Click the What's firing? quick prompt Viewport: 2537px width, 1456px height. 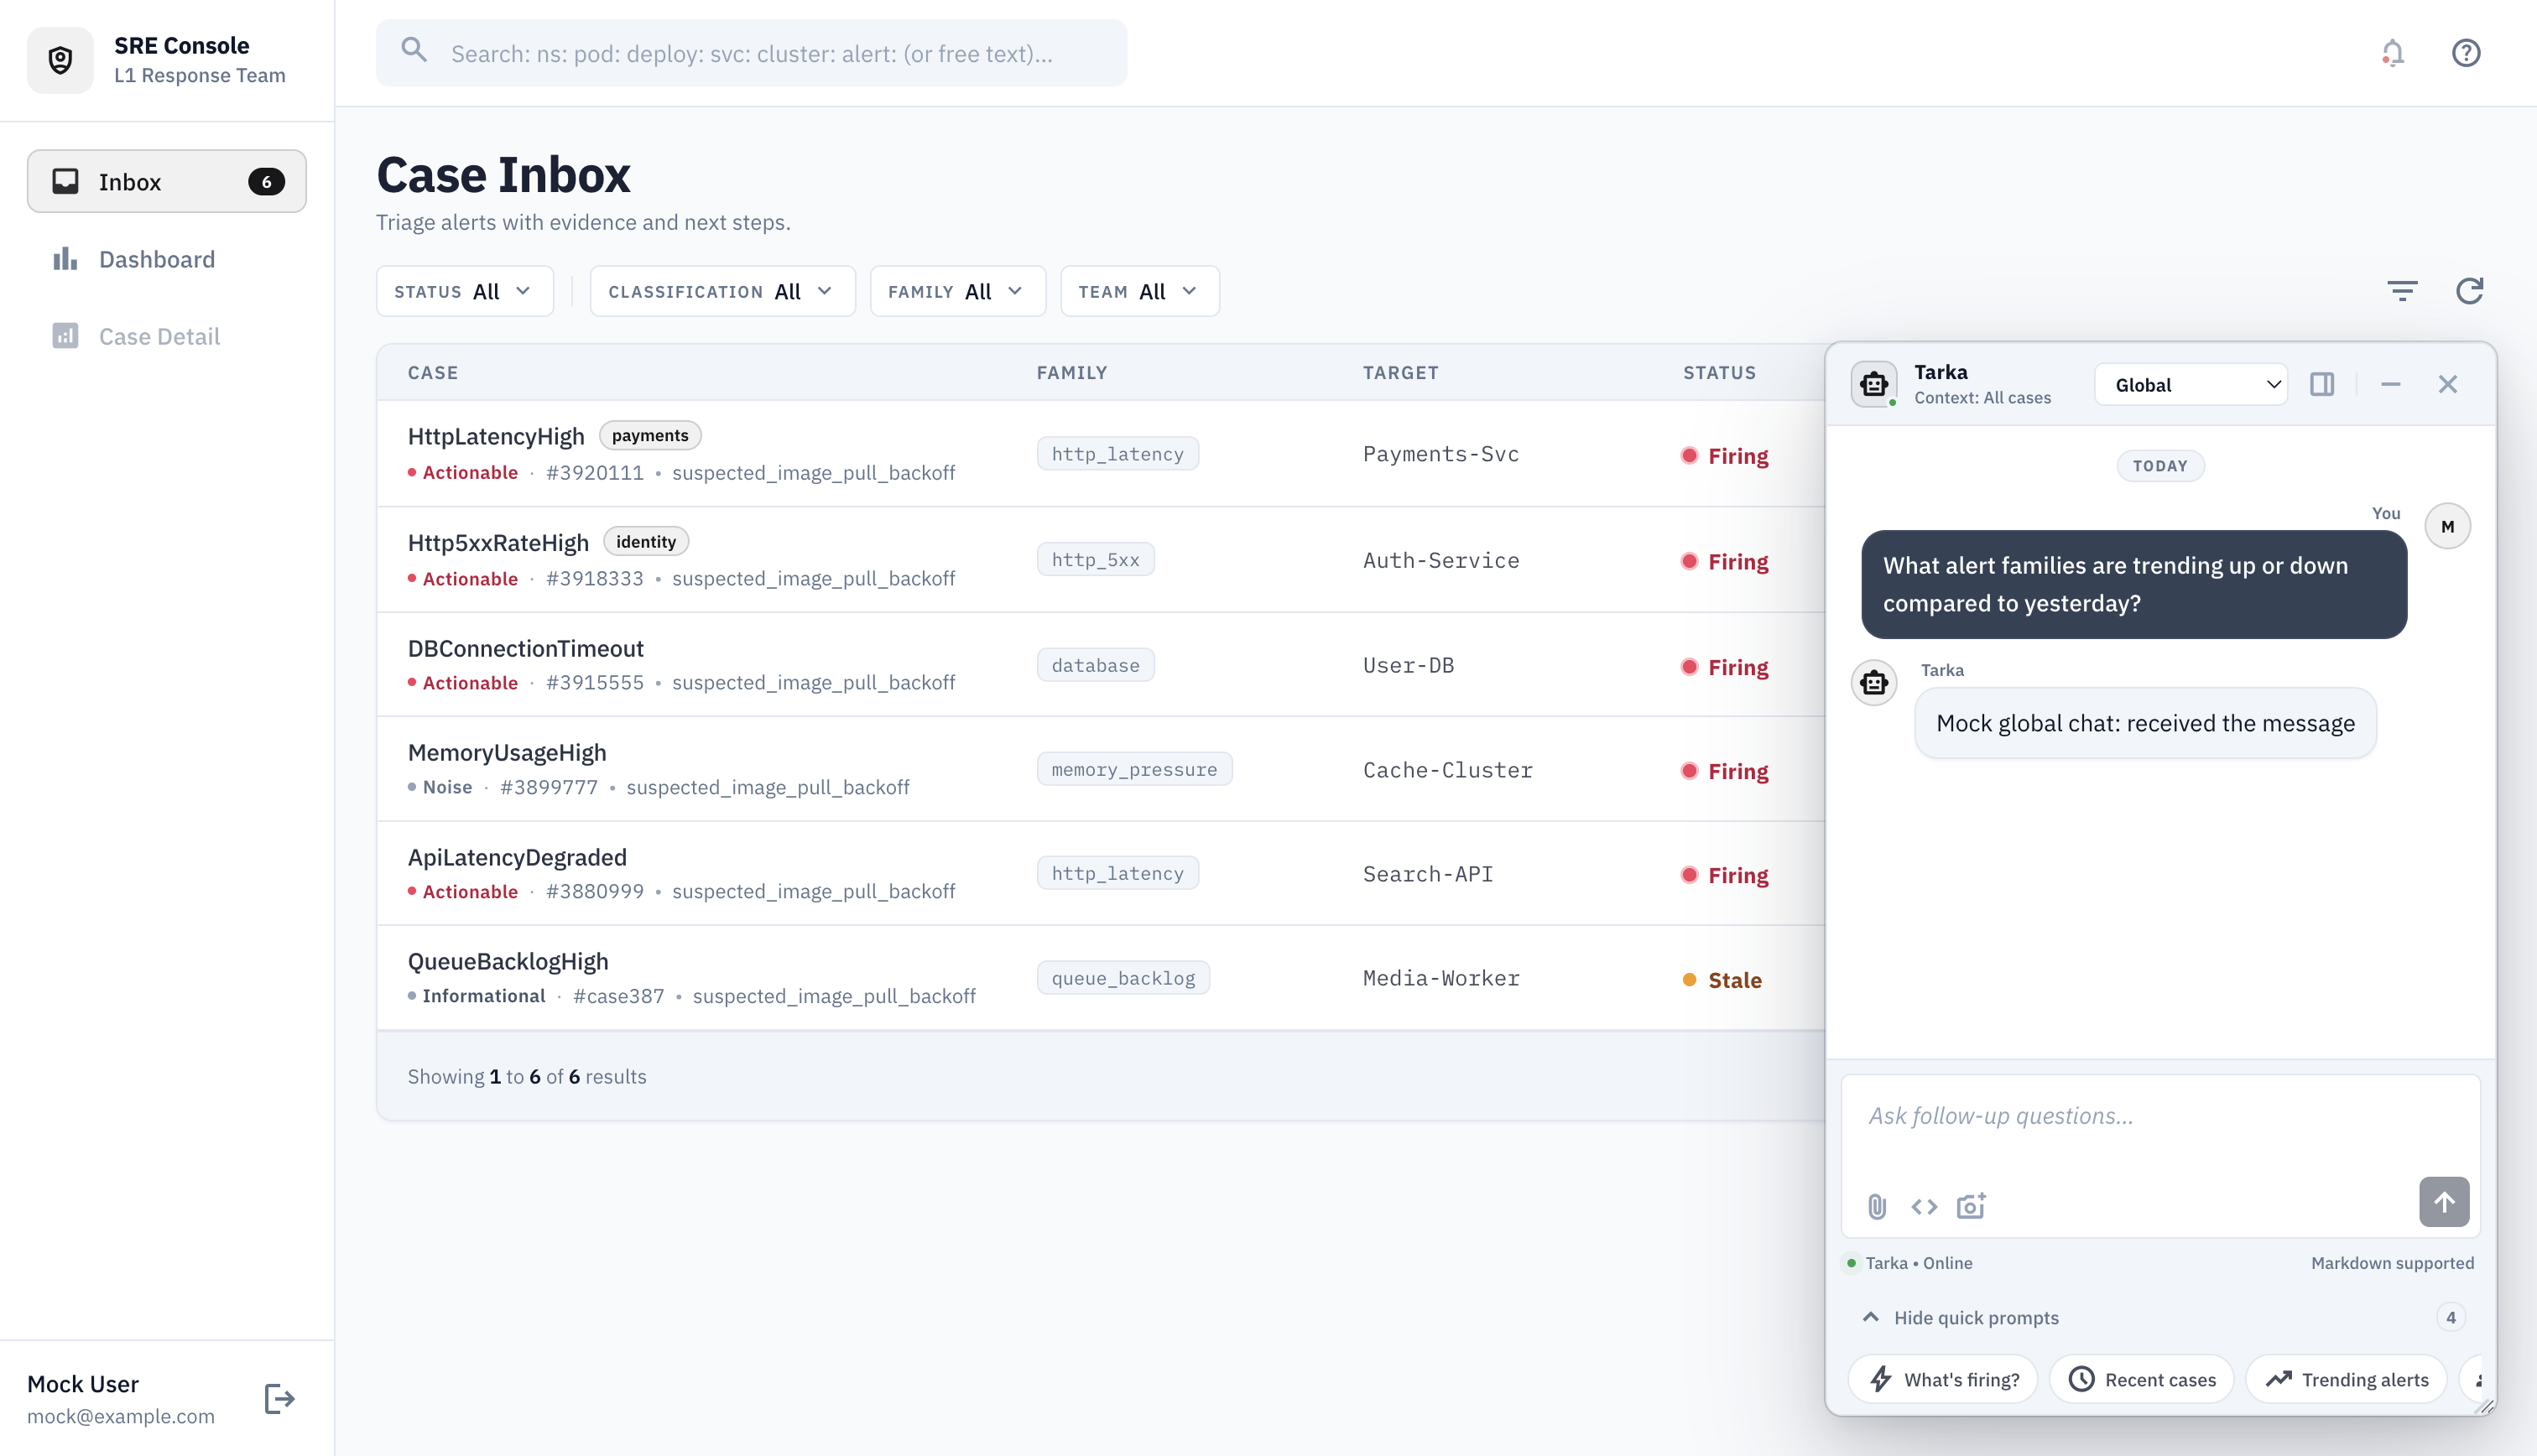1942,1379
